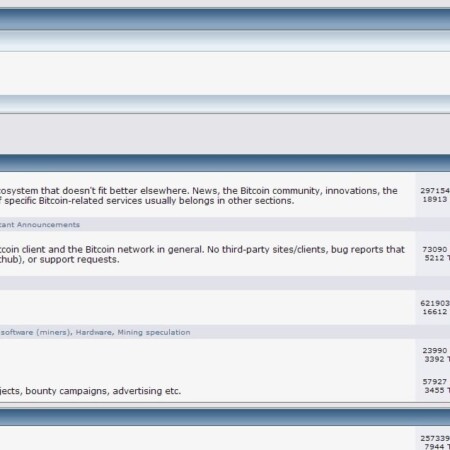Click the topic count 3455
The width and height of the screenshot is (450, 450).
tap(434, 390)
